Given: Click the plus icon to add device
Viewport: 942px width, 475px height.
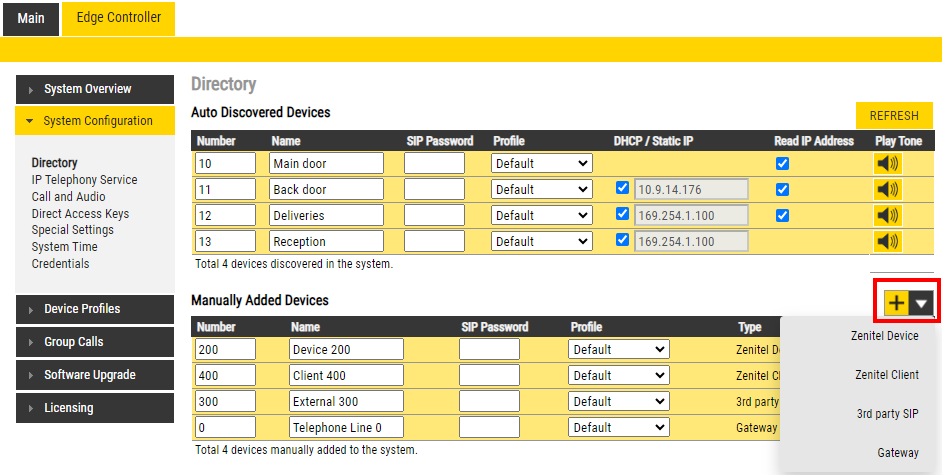Looking at the screenshot, I should (897, 303).
